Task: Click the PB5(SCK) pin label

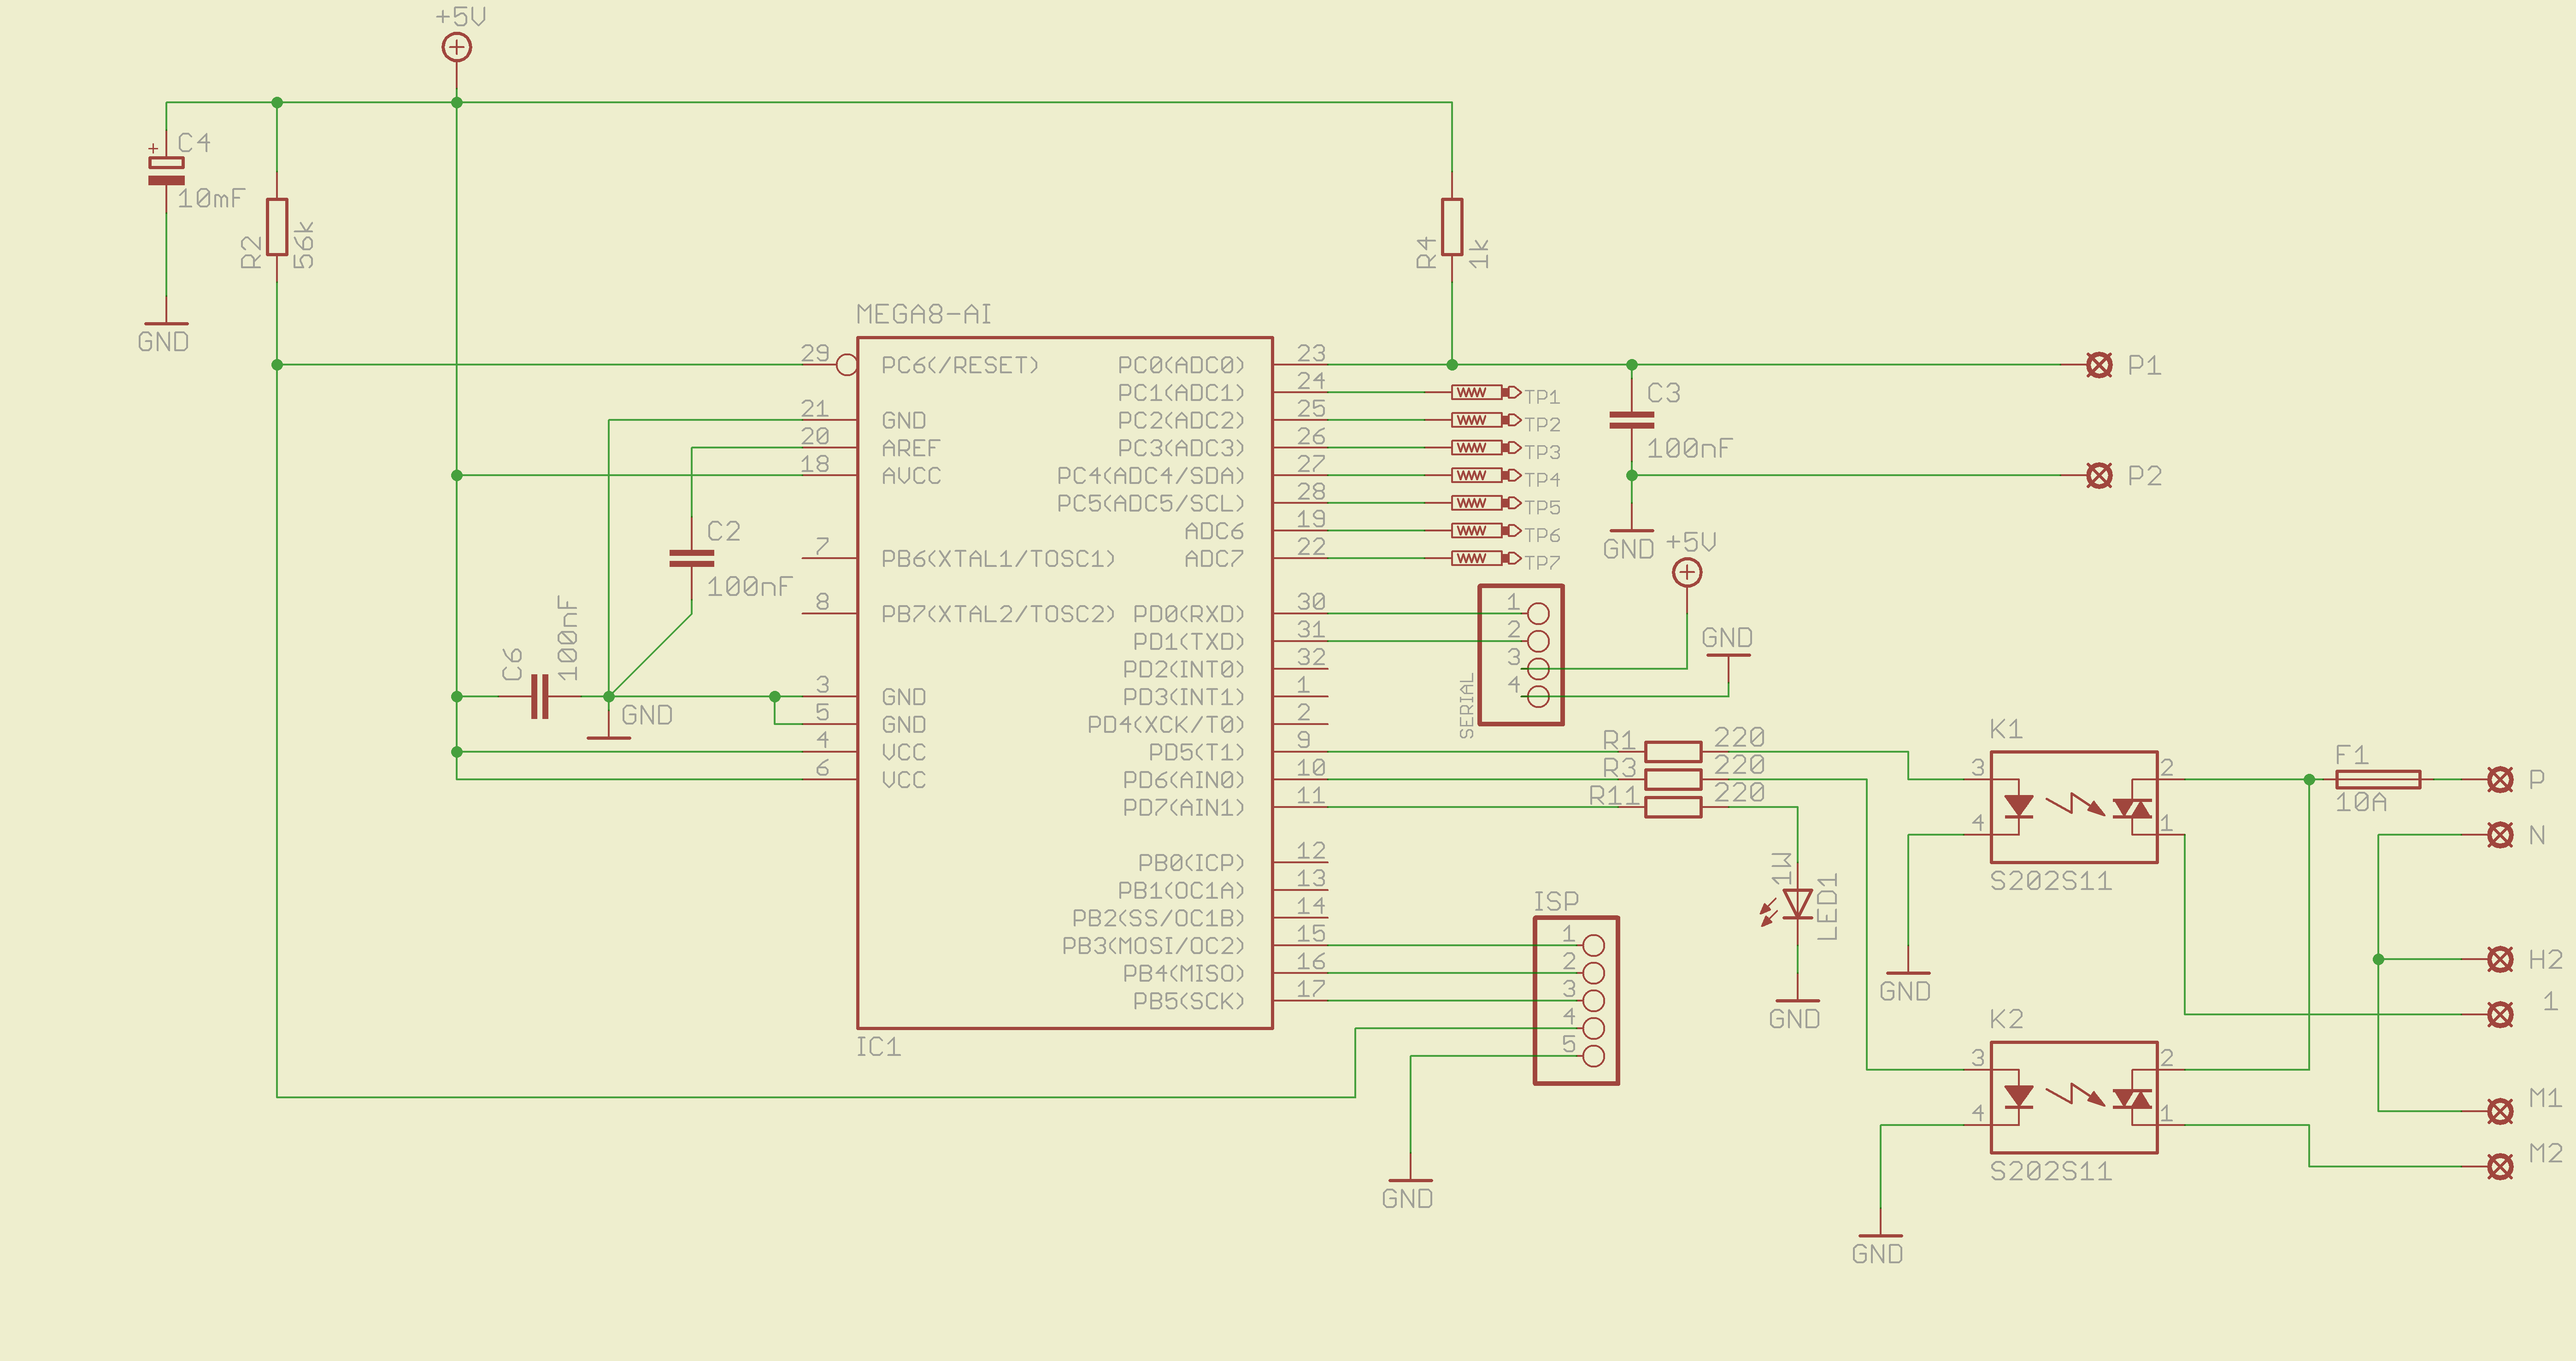Action: (1189, 1001)
